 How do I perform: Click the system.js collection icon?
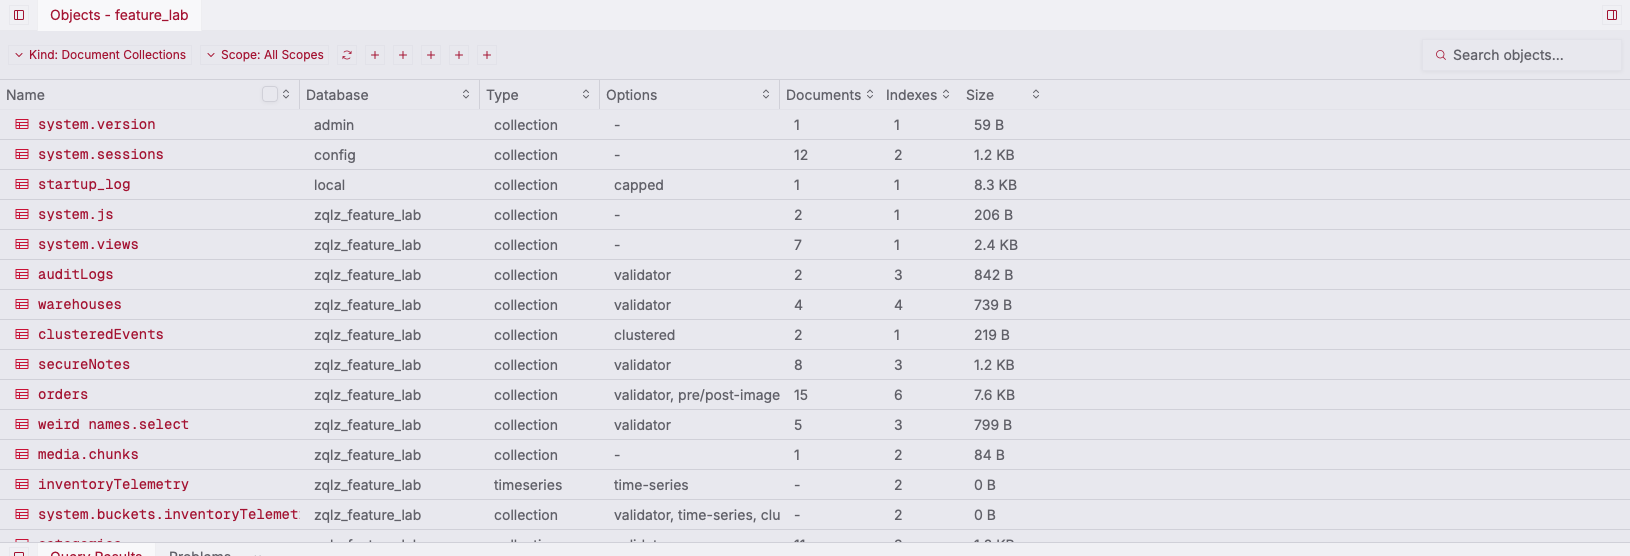(x=22, y=215)
